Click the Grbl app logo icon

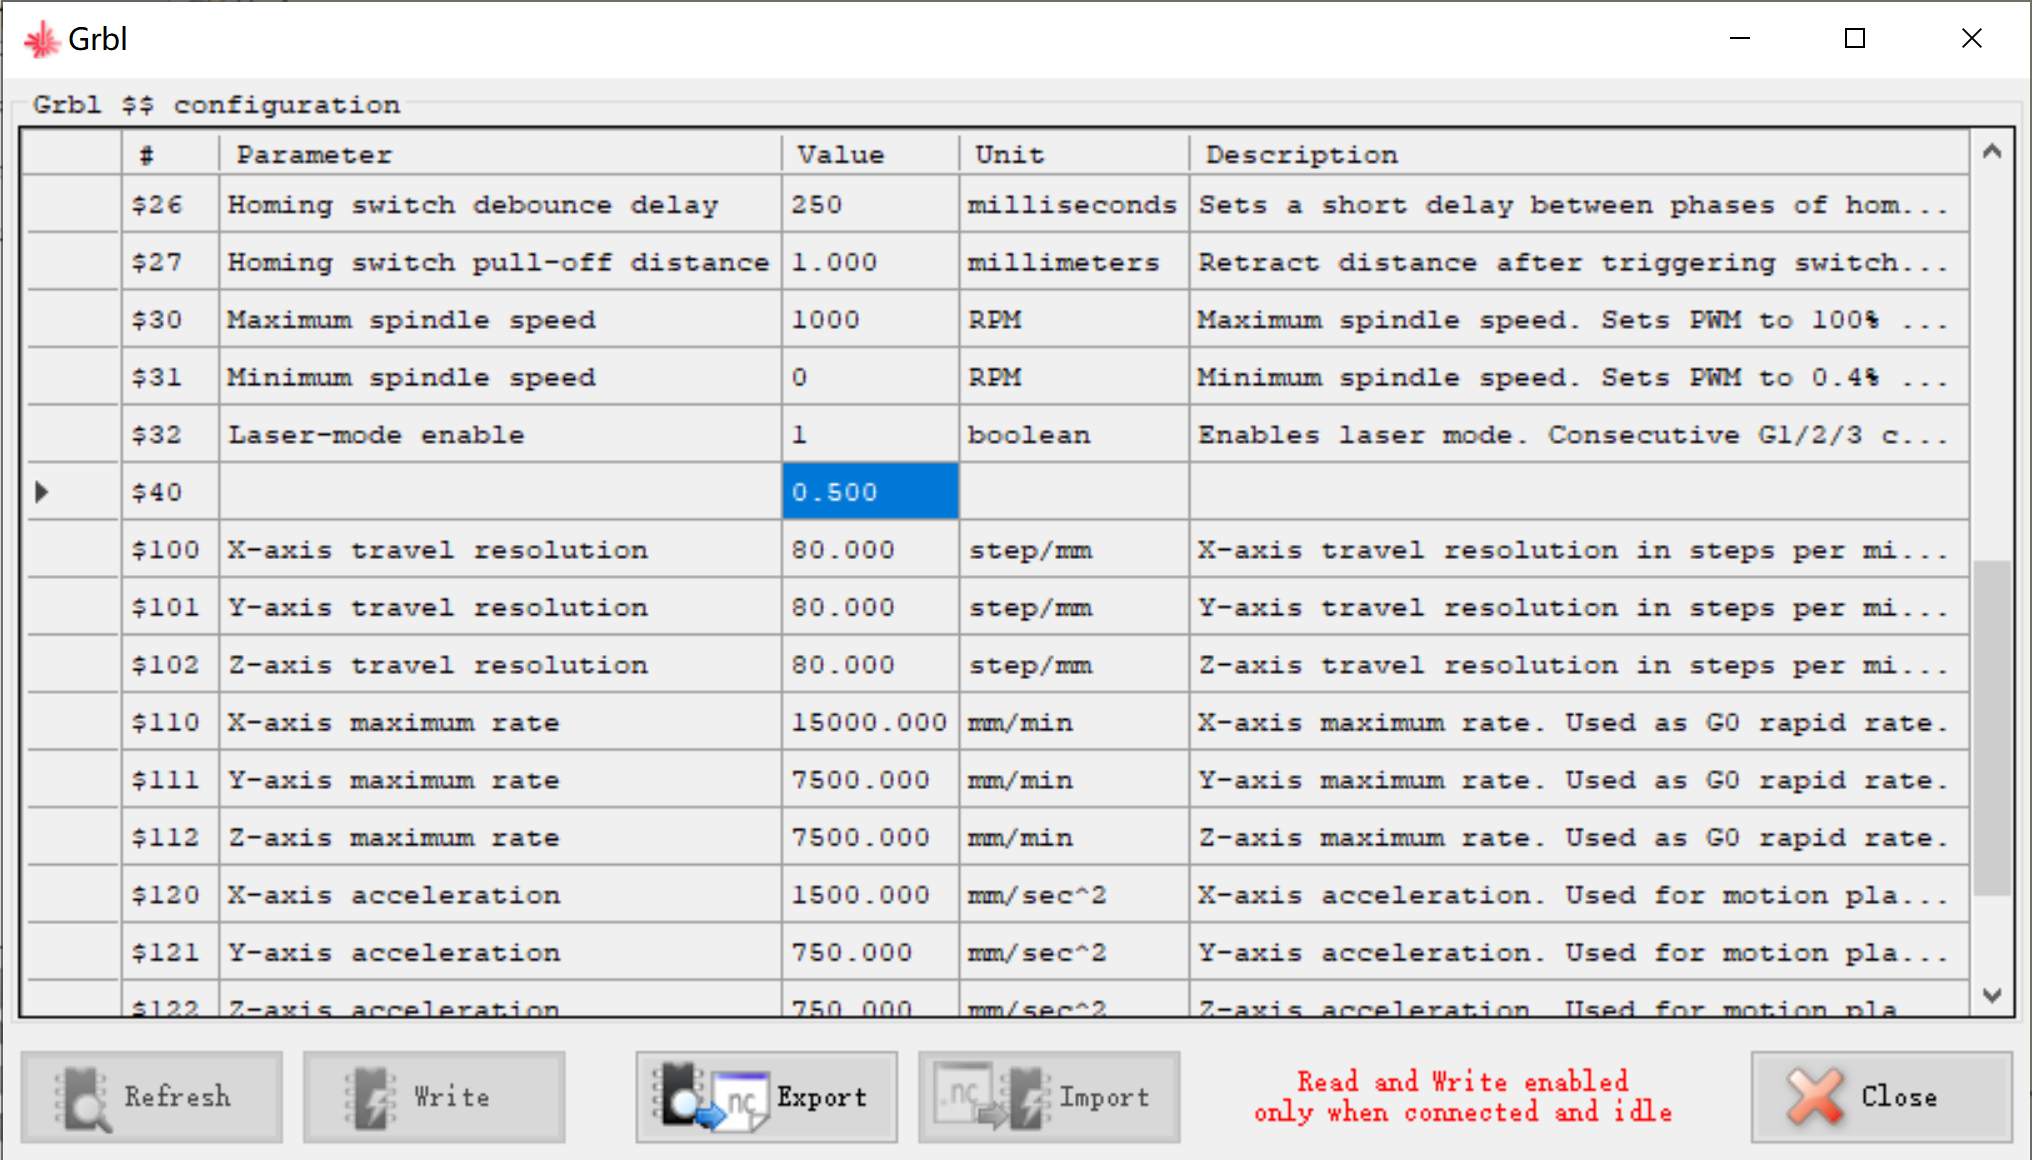pos(42,40)
